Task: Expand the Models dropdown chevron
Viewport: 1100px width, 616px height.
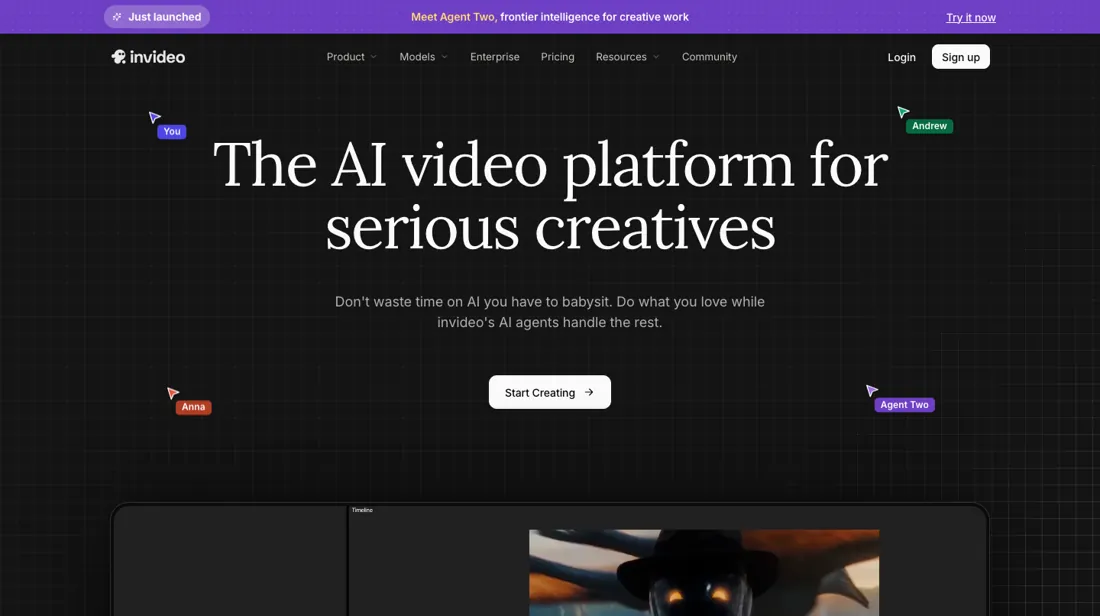Action: pos(445,57)
